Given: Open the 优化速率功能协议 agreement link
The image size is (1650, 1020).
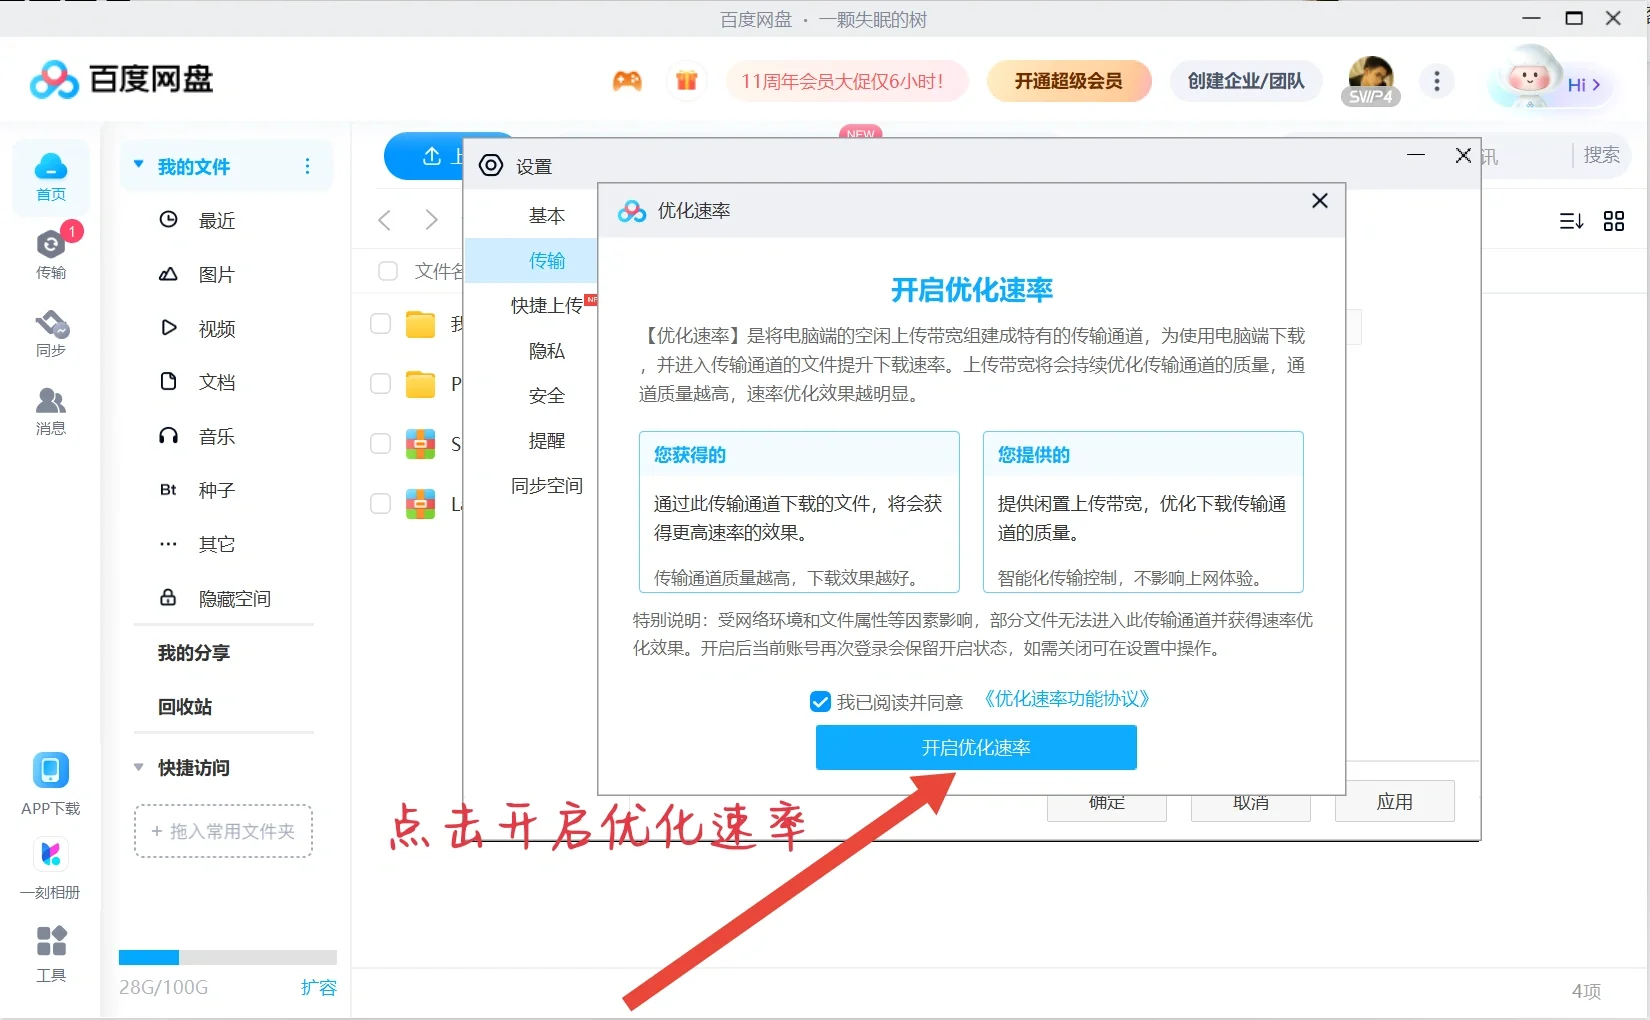Looking at the screenshot, I should click(x=1065, y=699).
